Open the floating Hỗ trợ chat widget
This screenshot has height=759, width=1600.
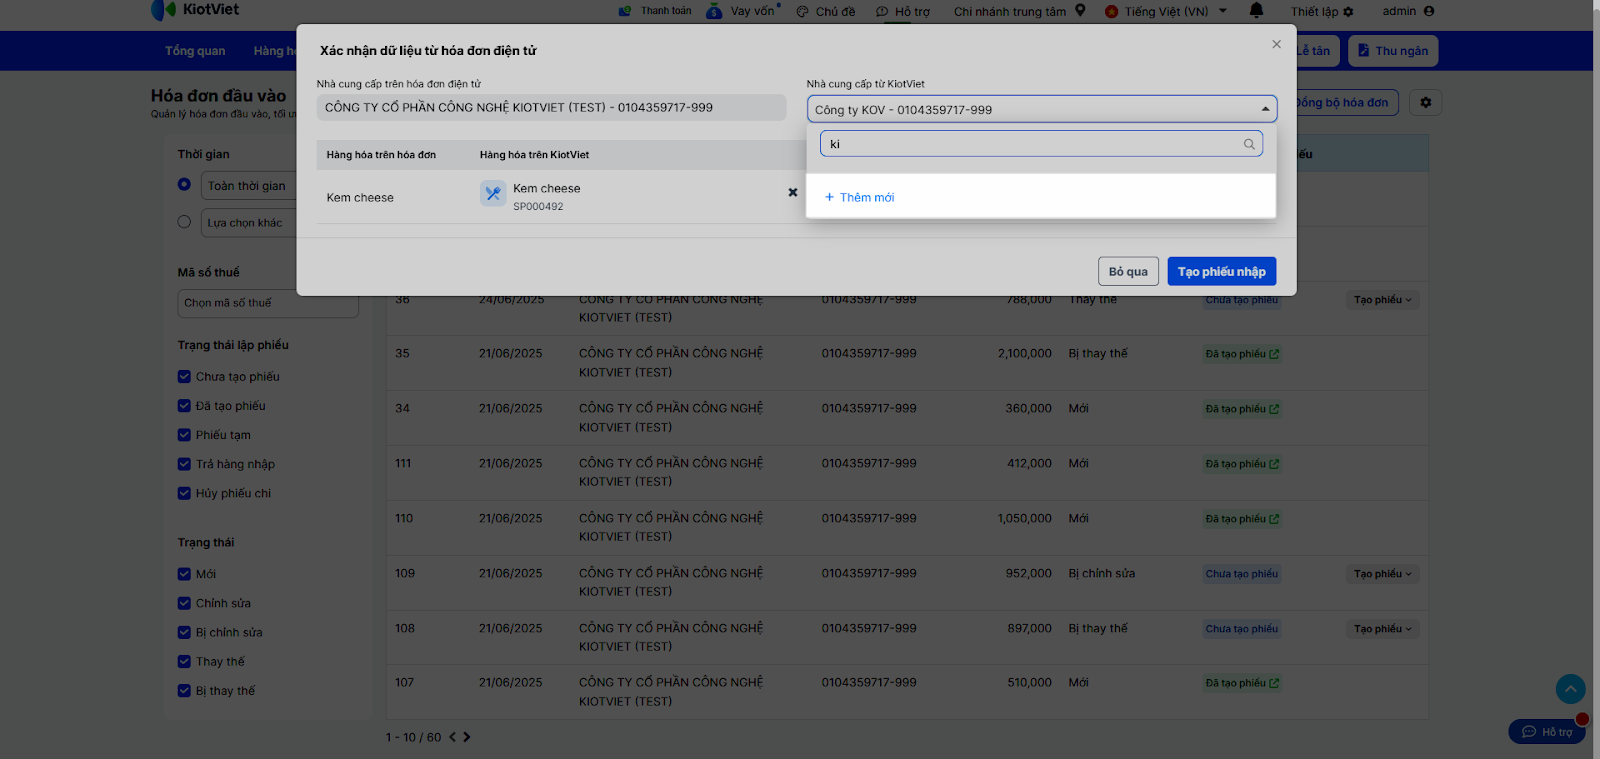click(x=1547, y=732)
